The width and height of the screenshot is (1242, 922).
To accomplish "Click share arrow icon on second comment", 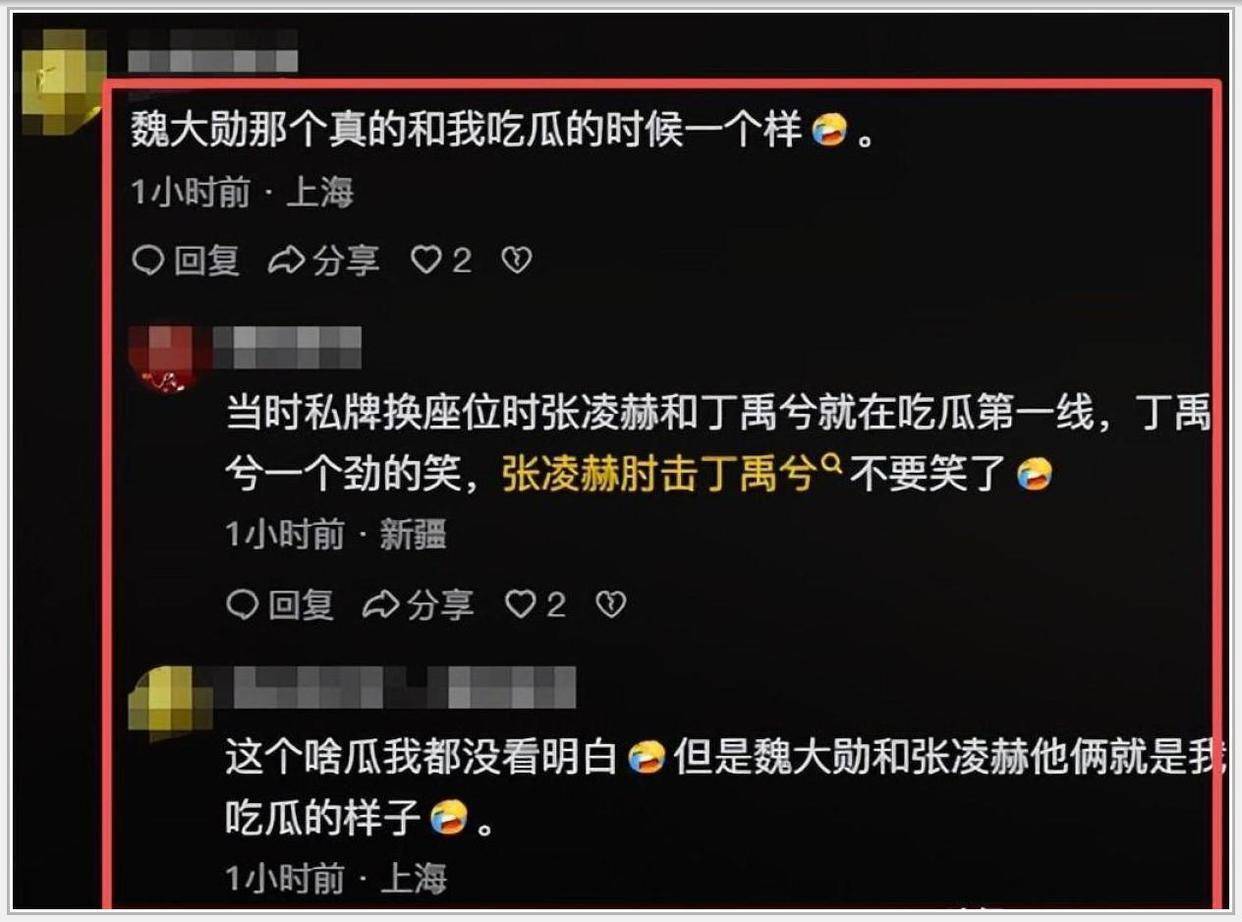I will pos(381,604).
